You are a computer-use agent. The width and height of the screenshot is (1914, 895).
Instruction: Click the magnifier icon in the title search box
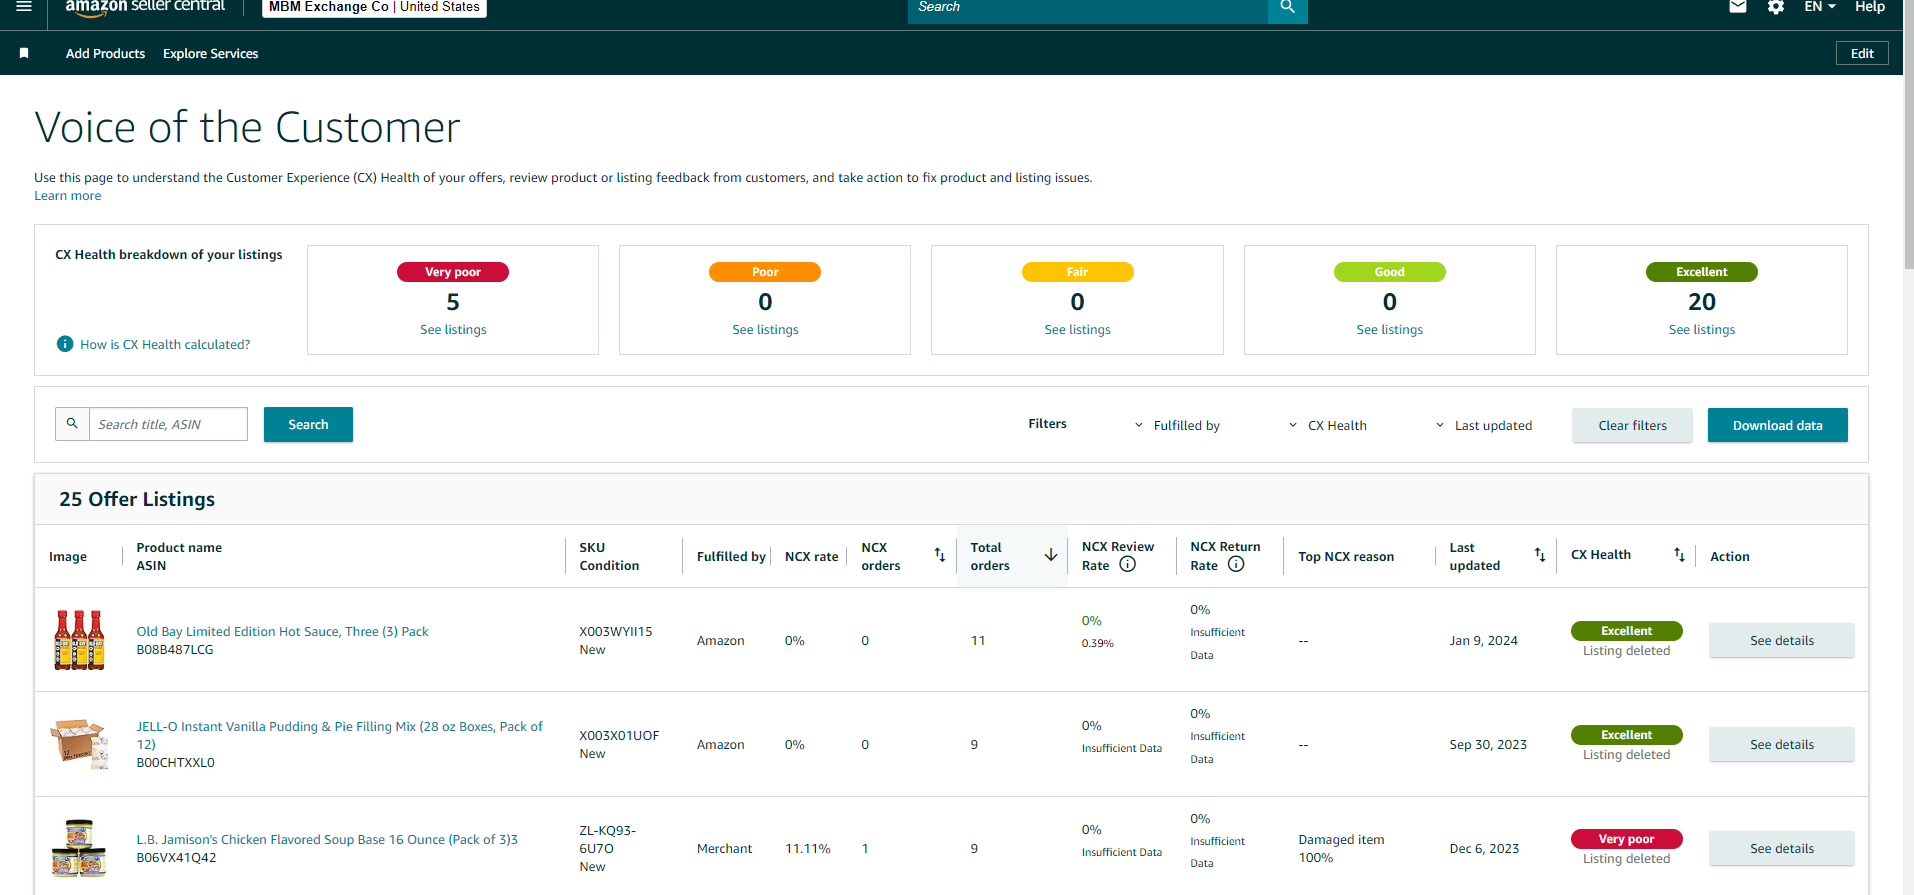tap(72, 424)
